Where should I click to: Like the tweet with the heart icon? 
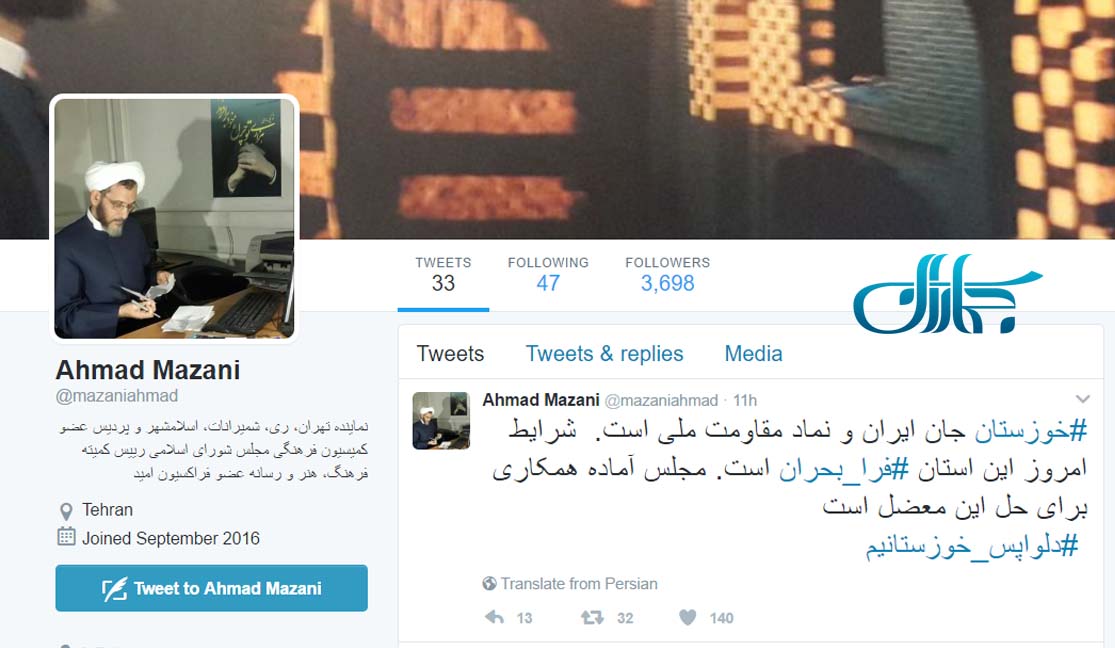pyautogui.click(x=687, y=617)
